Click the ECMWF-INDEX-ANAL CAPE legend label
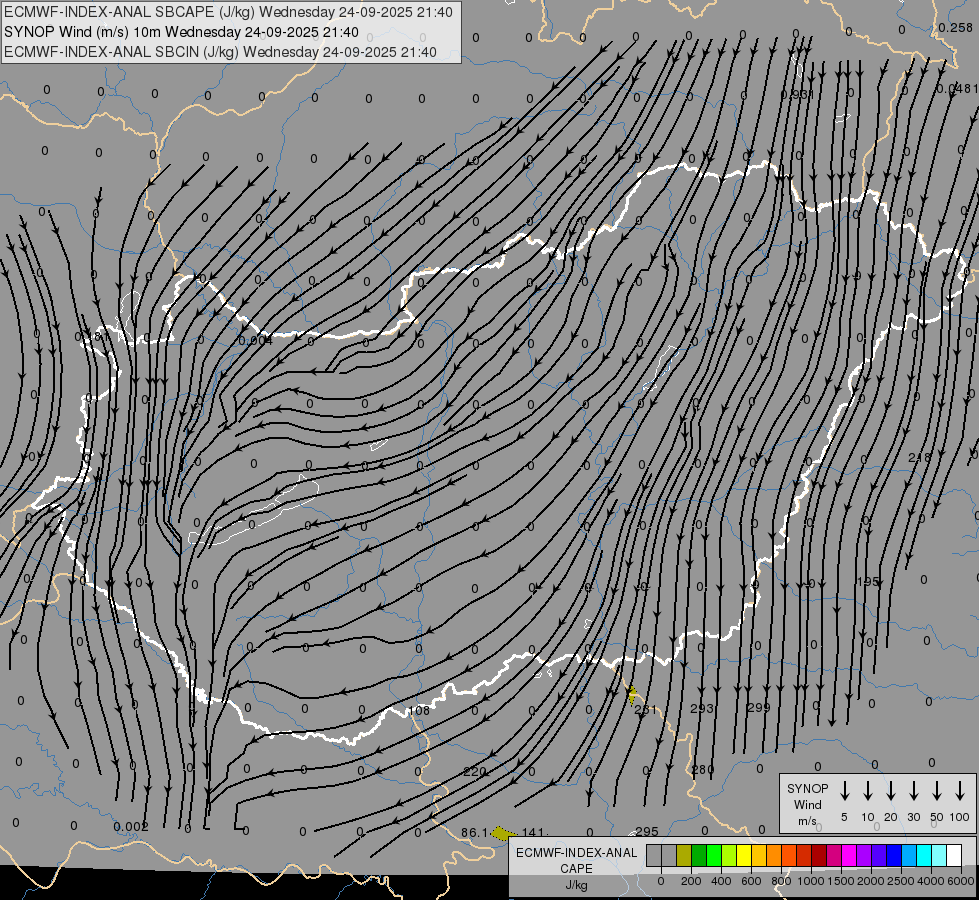Viewport: 979px width, 900px height. pyautogui.click(x=576, y=860)
